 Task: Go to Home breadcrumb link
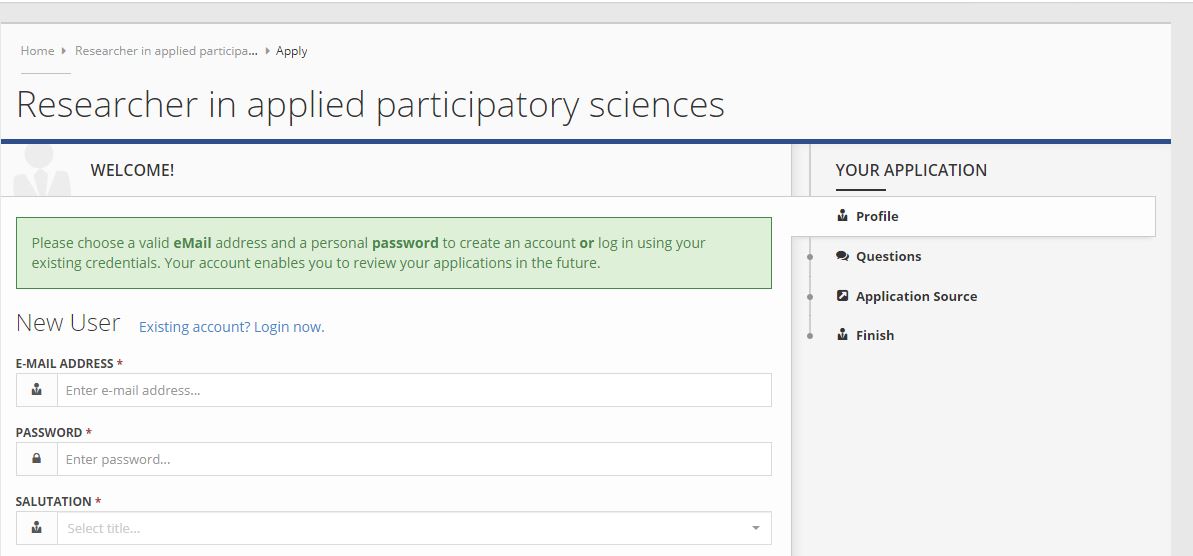[x=37, y=51]
